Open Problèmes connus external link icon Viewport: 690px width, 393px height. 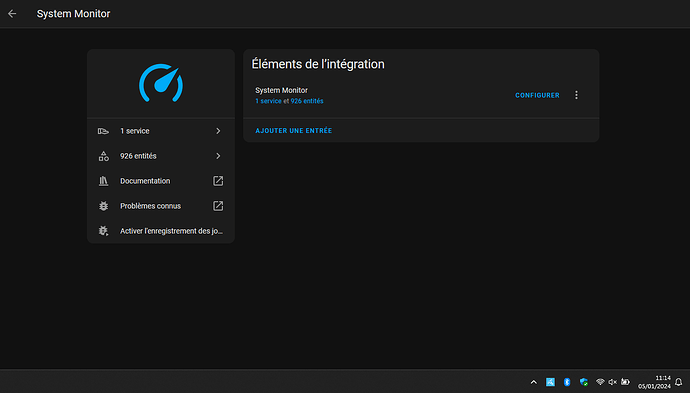pyautogui.click(x=218, y=206)
